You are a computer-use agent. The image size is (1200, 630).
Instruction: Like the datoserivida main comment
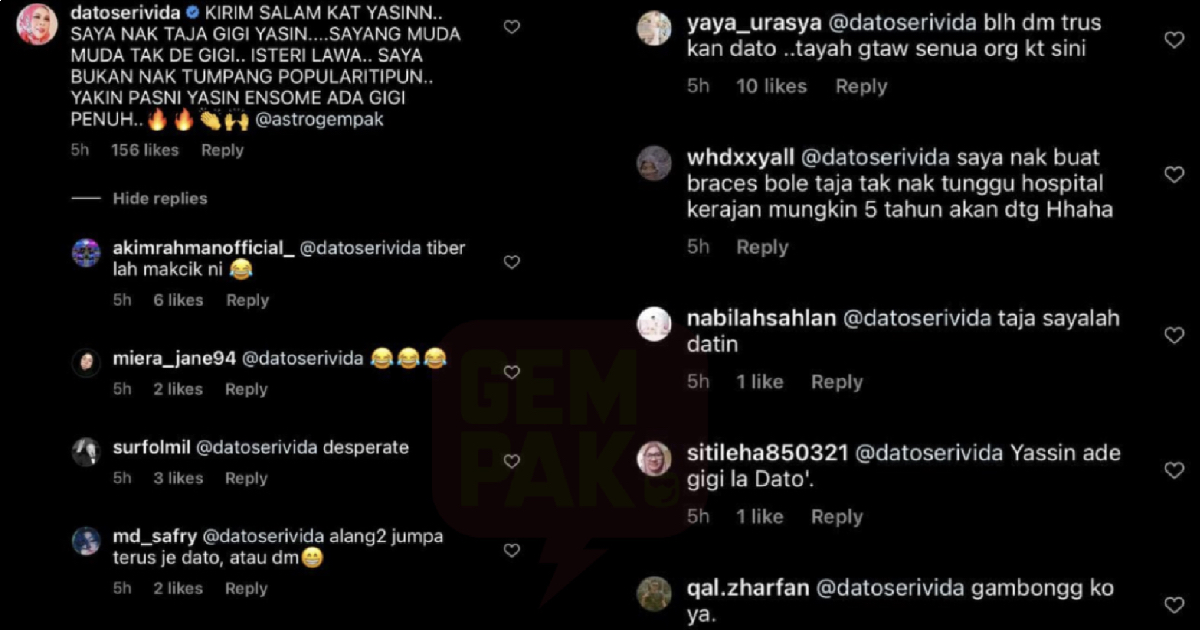512,27
